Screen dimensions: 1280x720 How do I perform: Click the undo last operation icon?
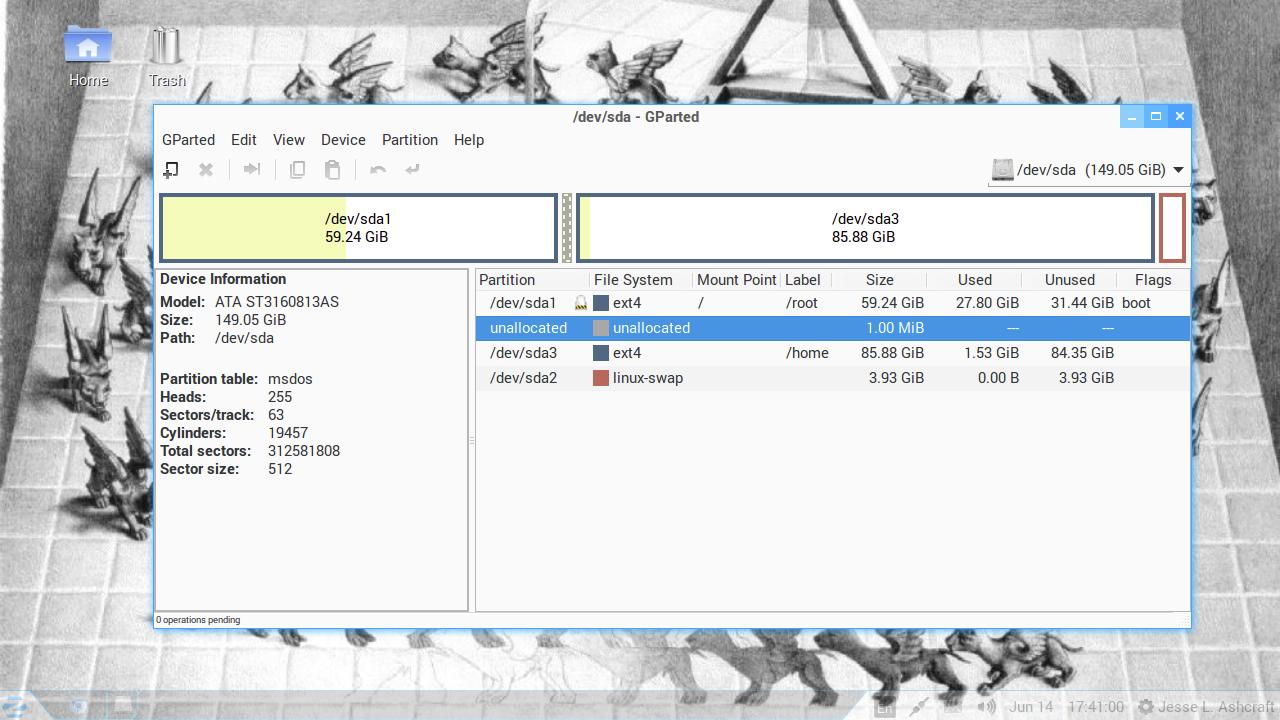click(x=378, y=170)
